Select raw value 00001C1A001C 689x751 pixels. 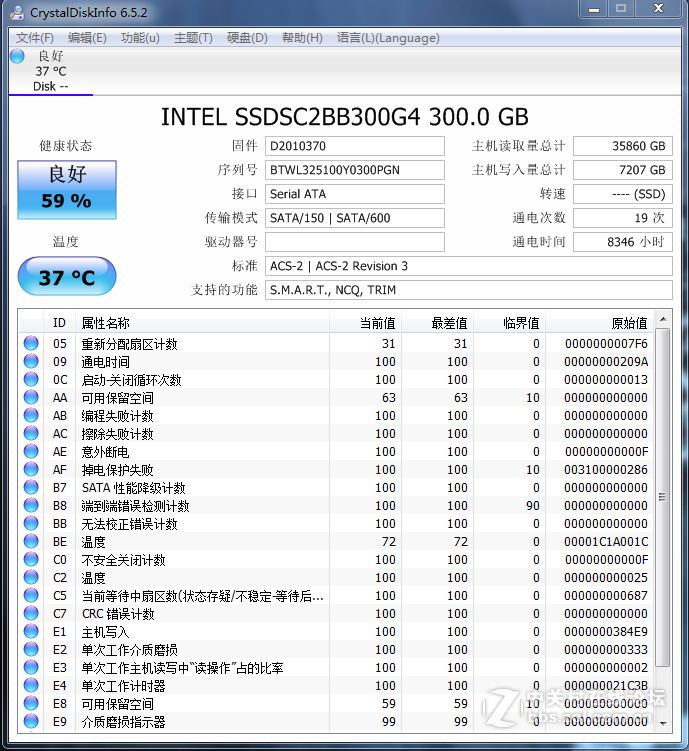[x=606, y=542]
